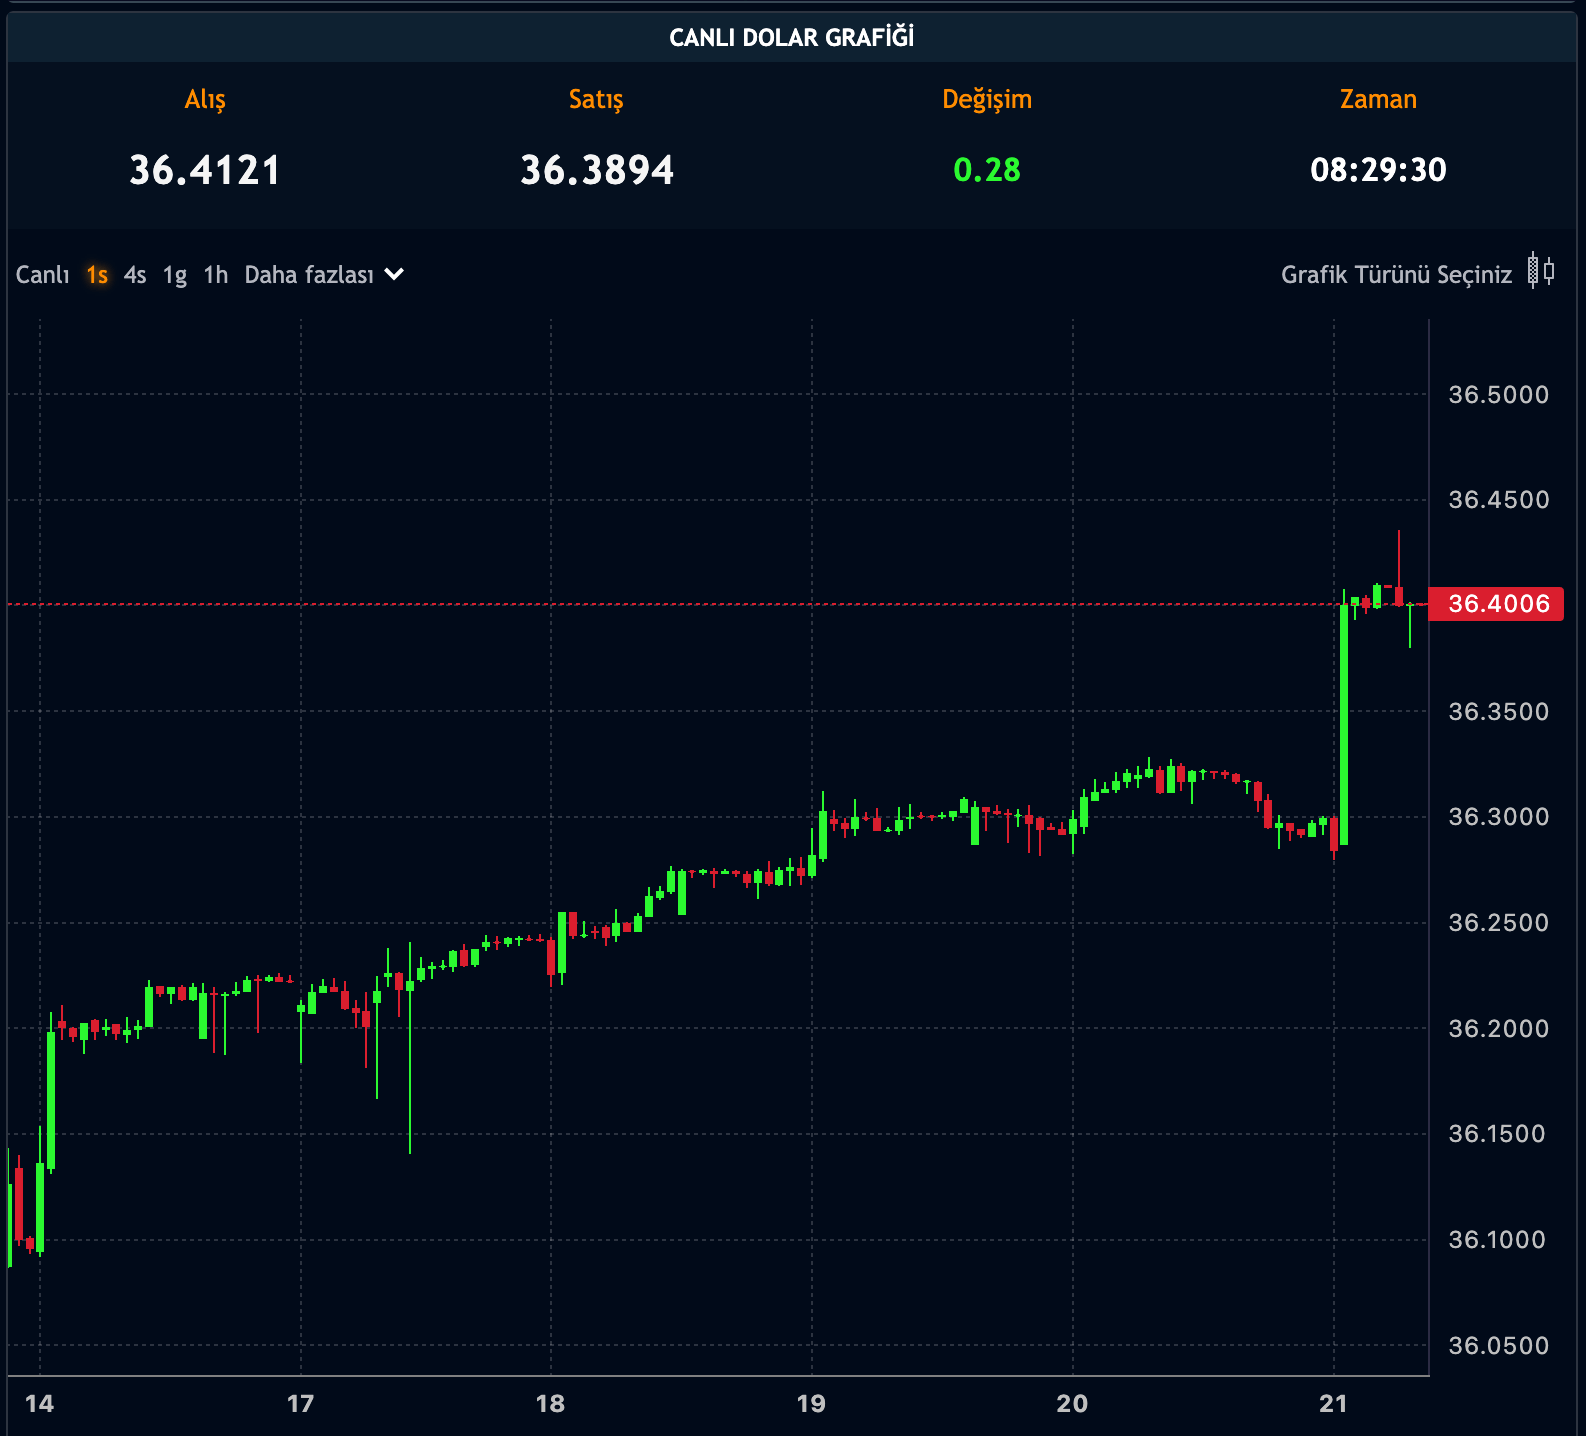This screenshot has width=1586, height=1436.
Task: Click the Alış value 36.4121
Action: tap(205, 170)
